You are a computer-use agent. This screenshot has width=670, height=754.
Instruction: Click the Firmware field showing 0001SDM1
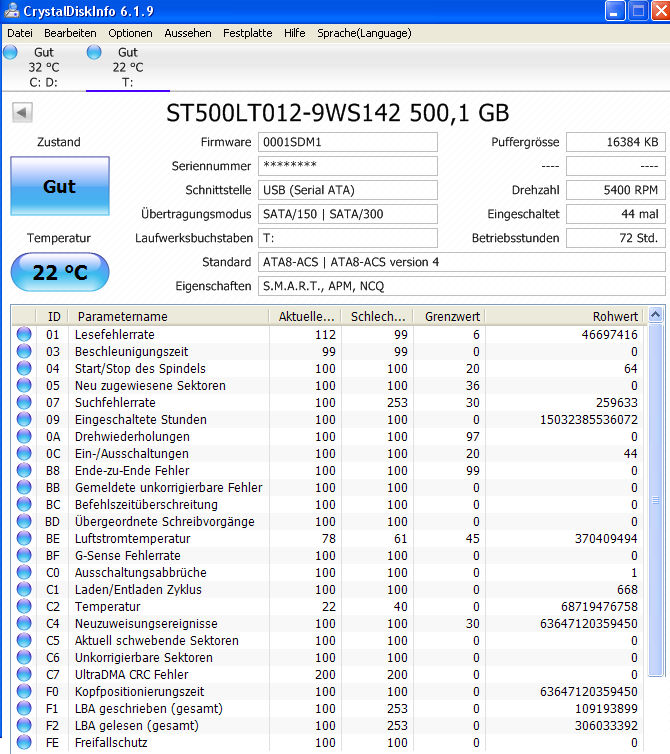348,142
